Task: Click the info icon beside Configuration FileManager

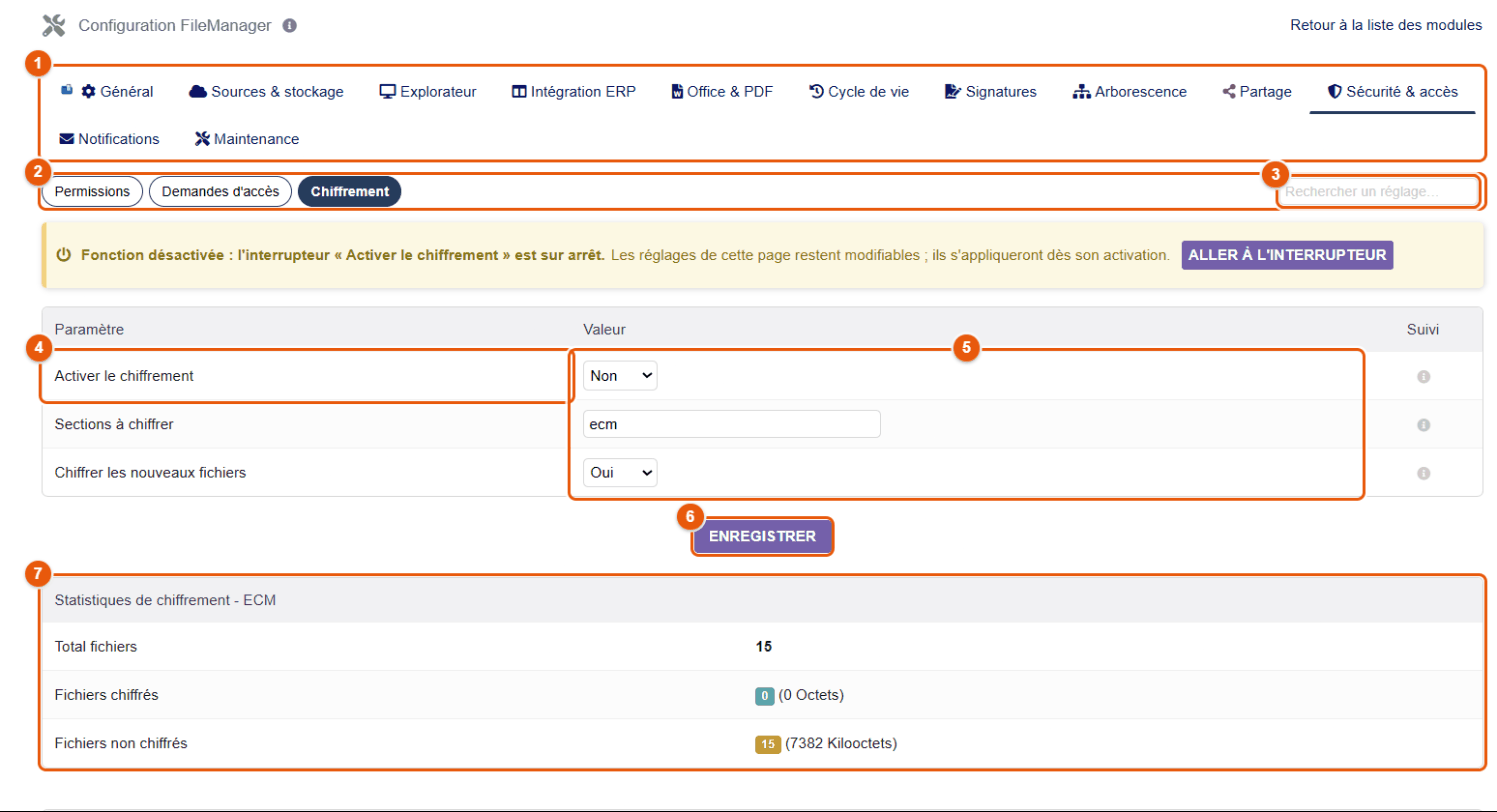Action: 290,25
